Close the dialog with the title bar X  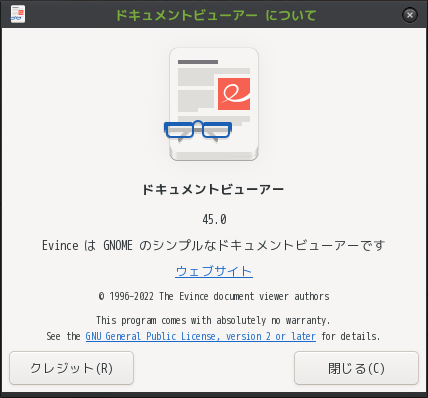(410, 15)
